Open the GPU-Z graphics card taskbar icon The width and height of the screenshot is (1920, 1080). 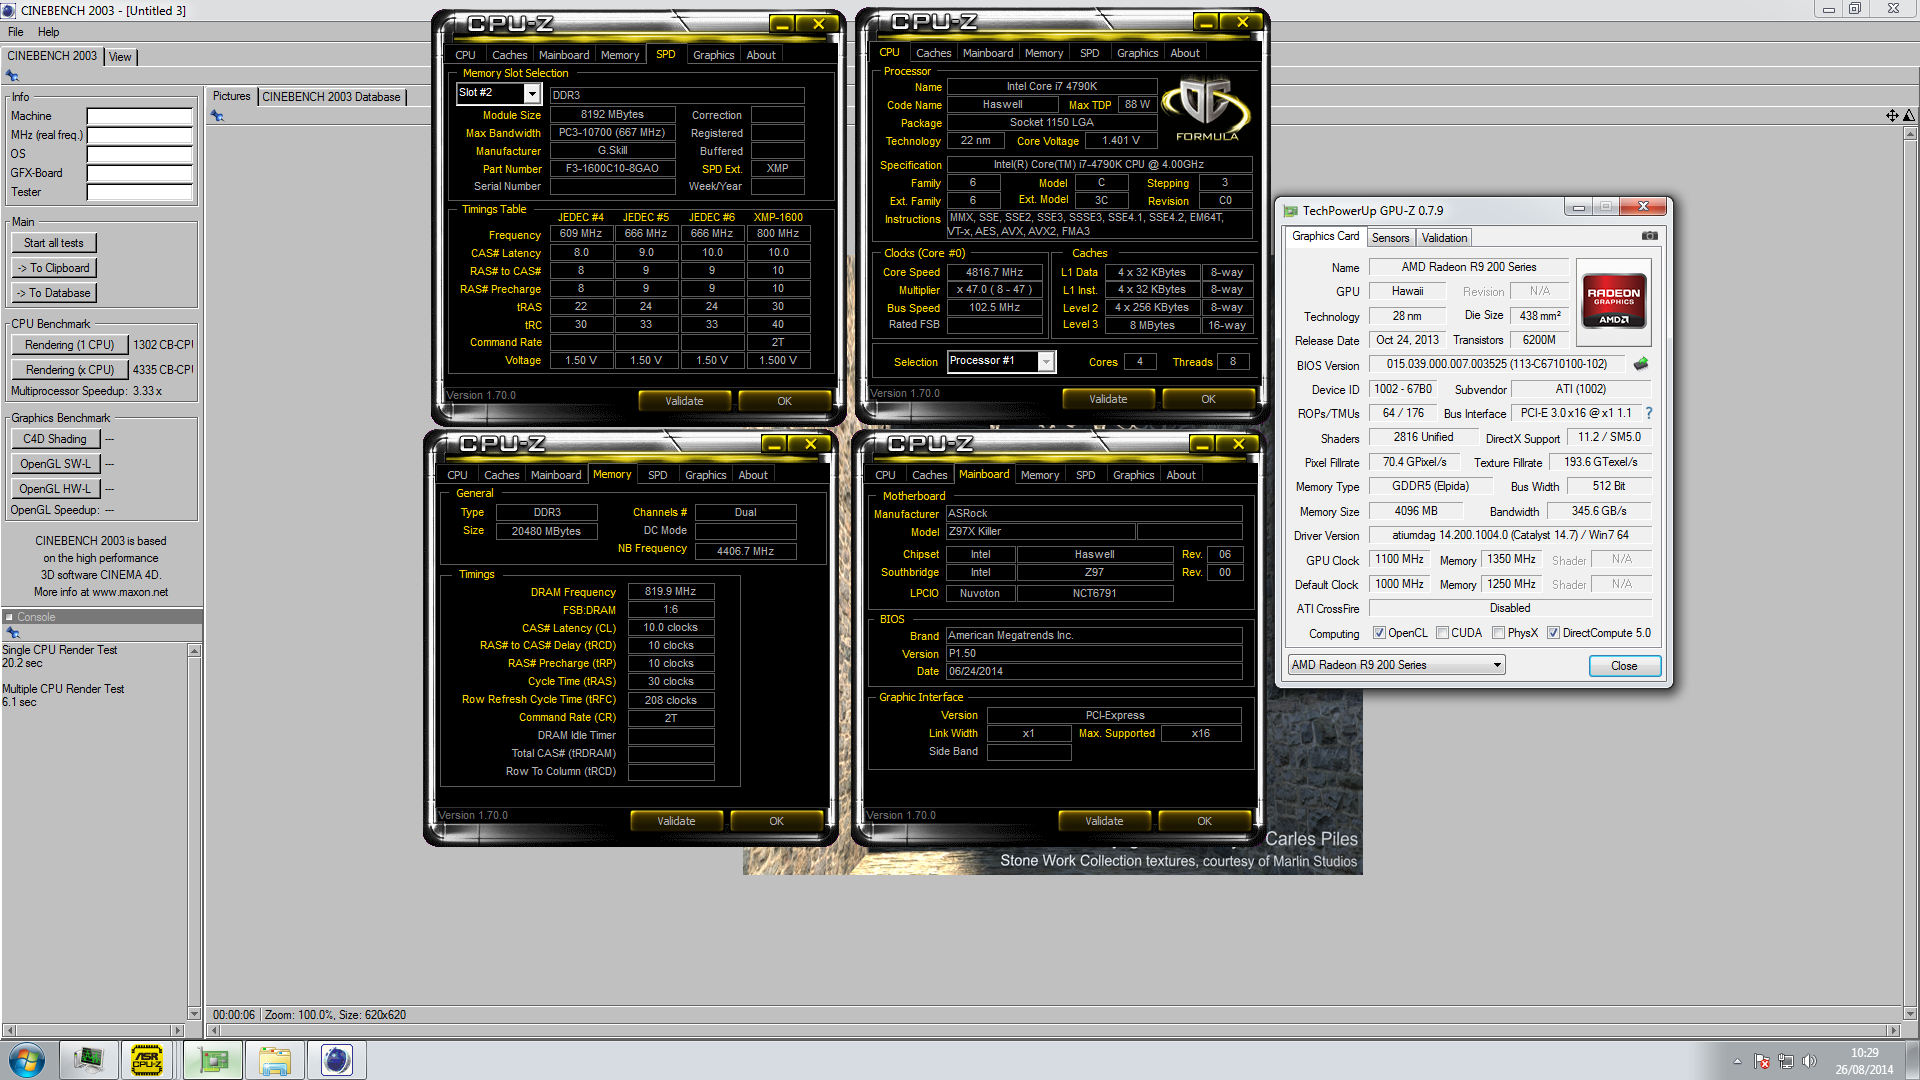tap(213, 1060)
